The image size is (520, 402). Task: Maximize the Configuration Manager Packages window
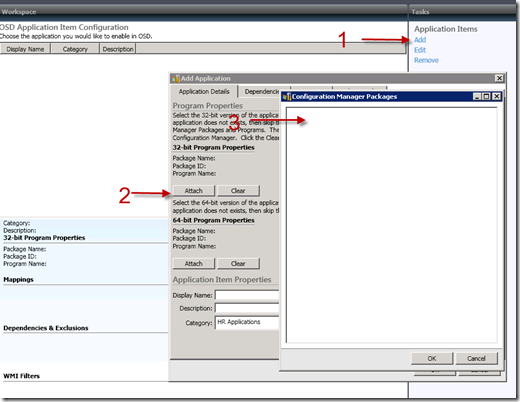click(486, 96)
